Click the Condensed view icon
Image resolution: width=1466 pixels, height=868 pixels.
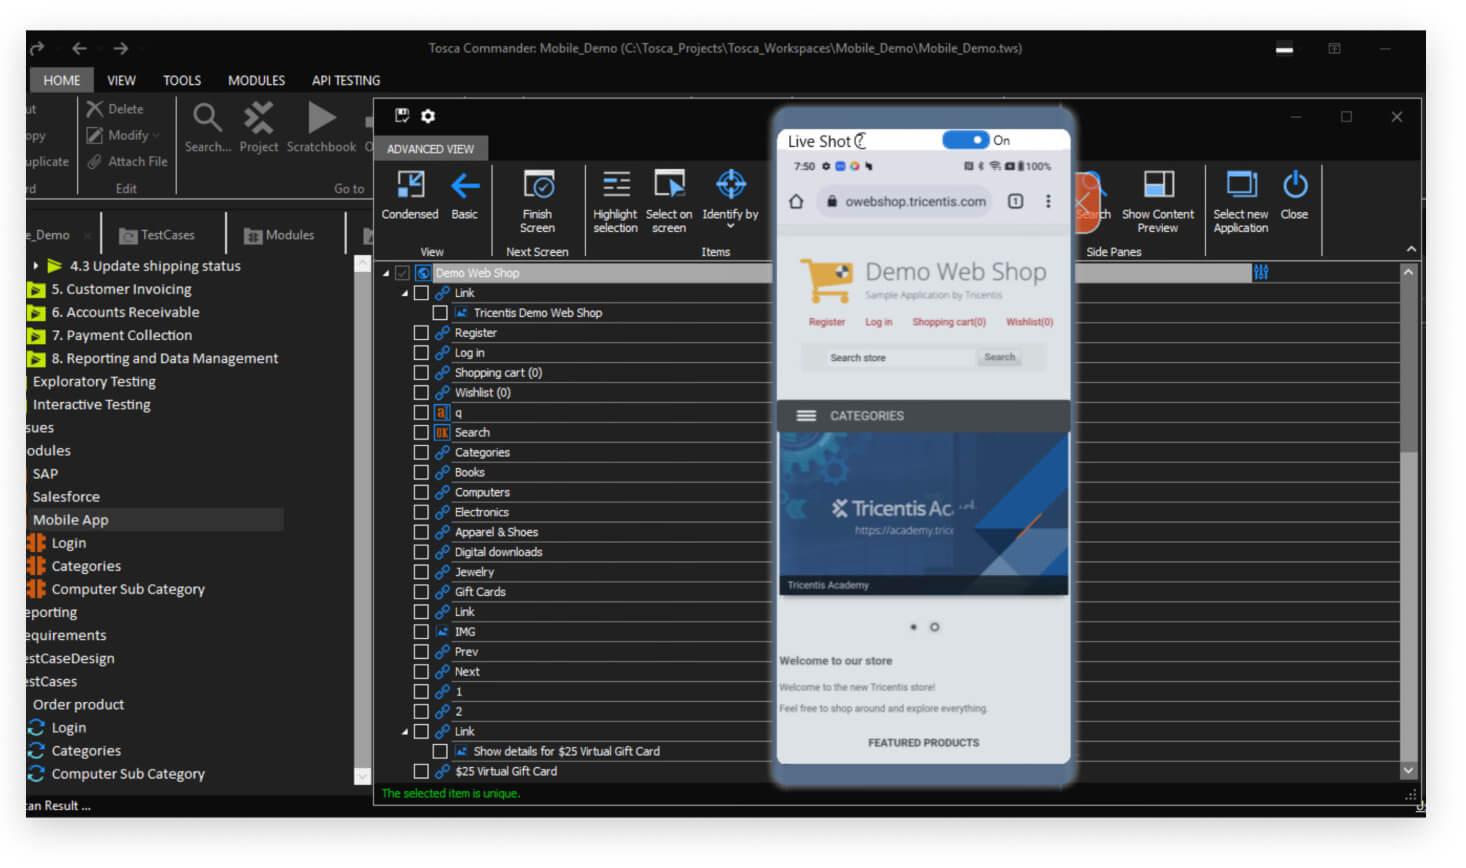(x=410, y=186)
